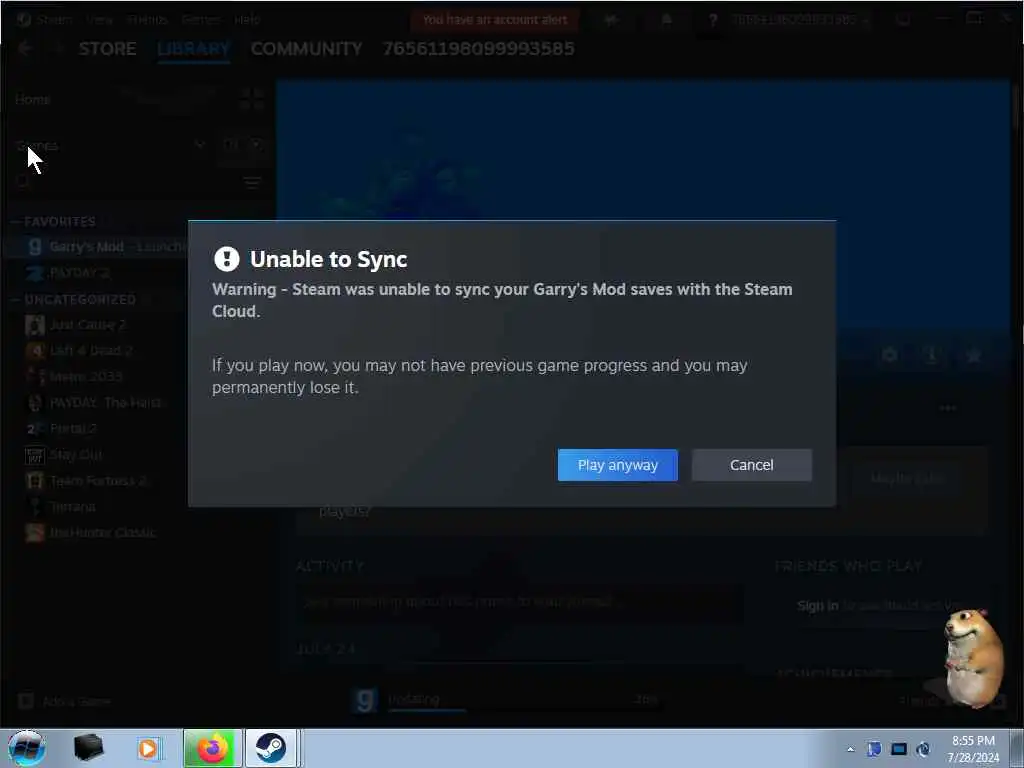
Task: Open the Help menu
Action: 247,20
